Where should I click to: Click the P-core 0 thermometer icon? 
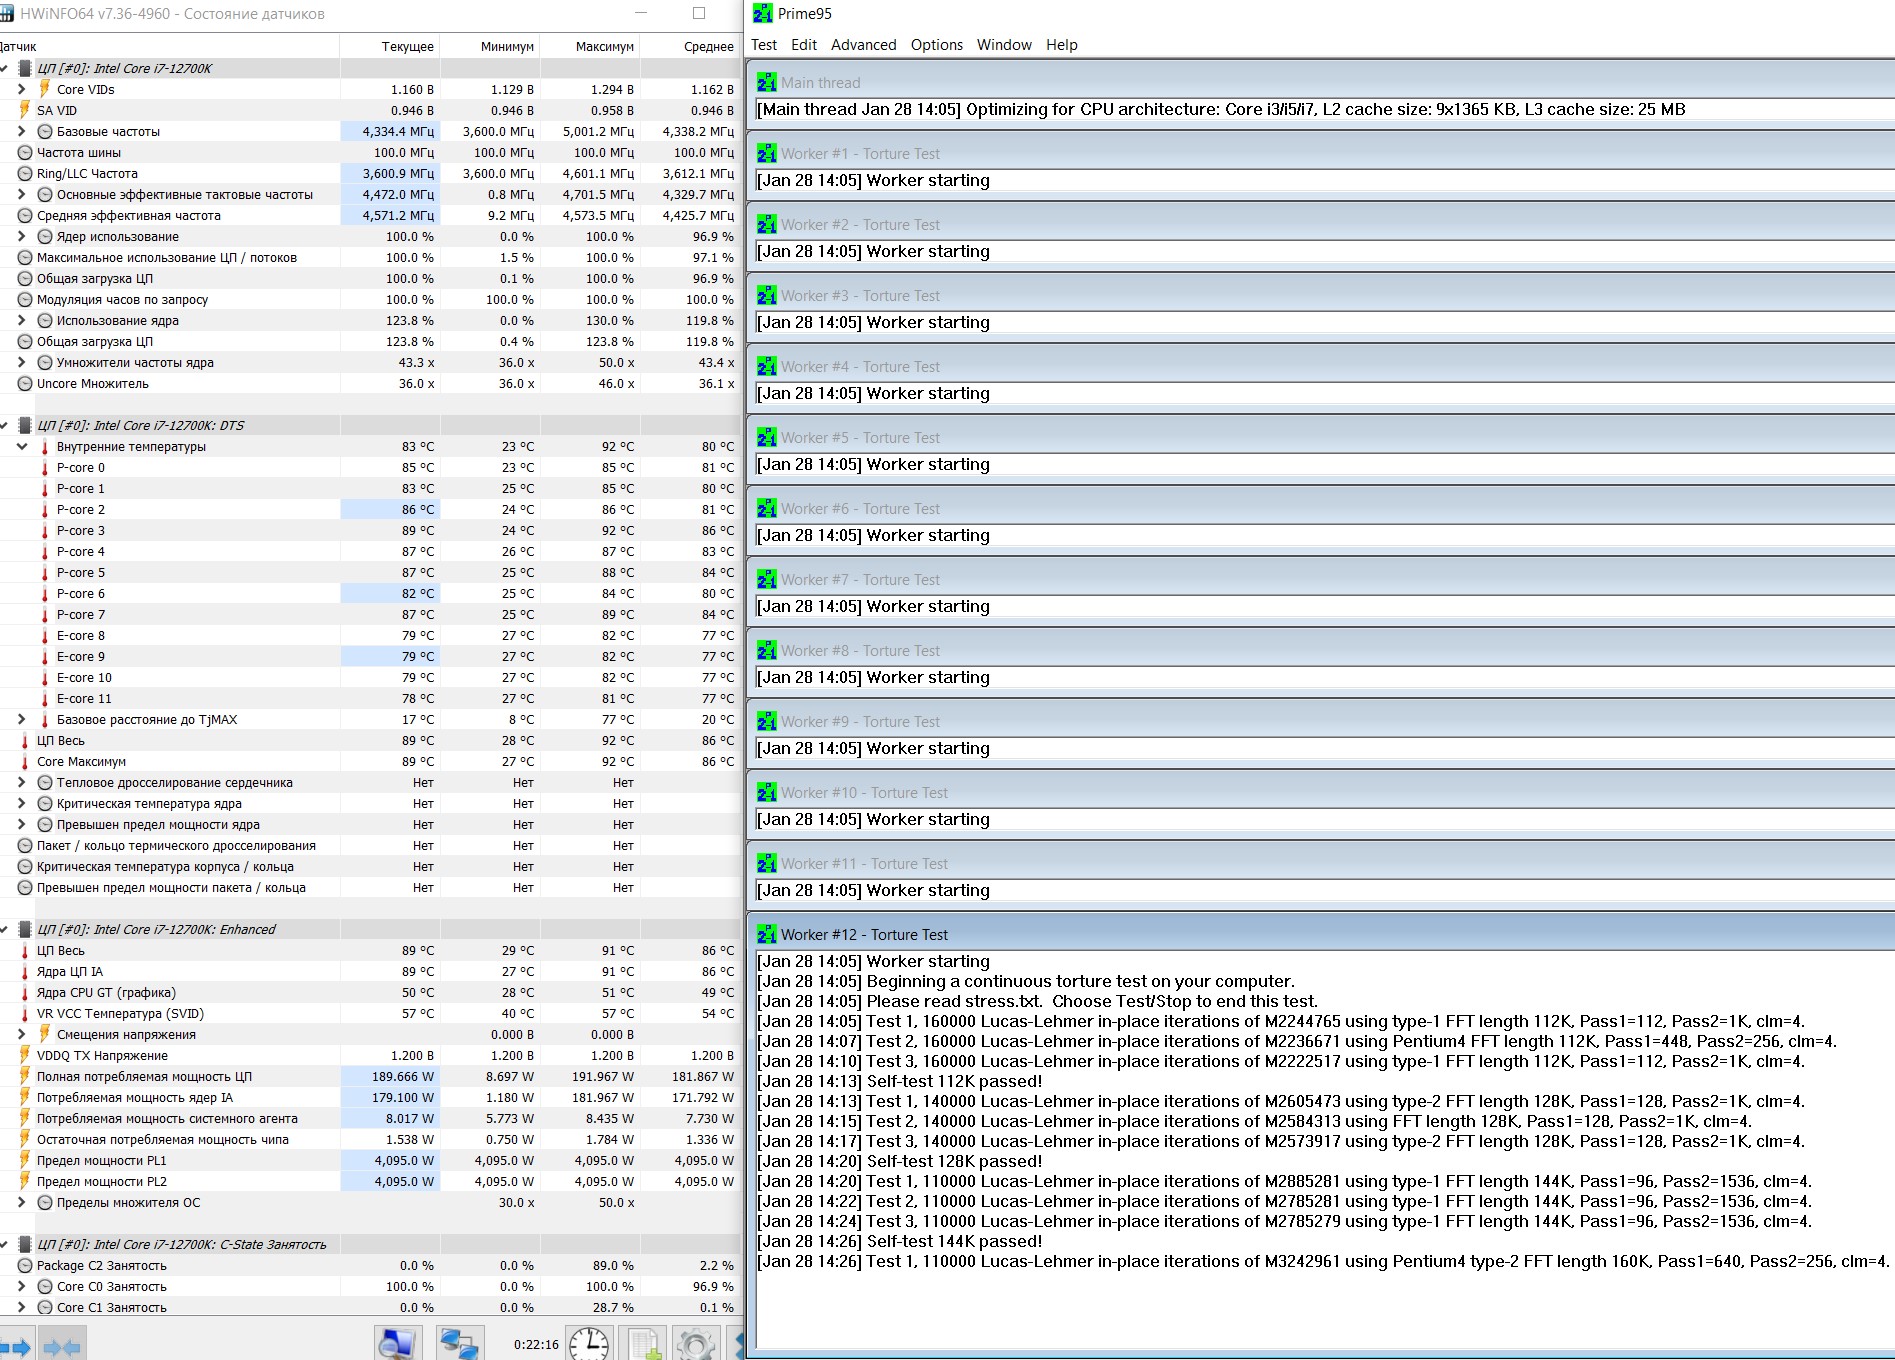click(45, 467)
